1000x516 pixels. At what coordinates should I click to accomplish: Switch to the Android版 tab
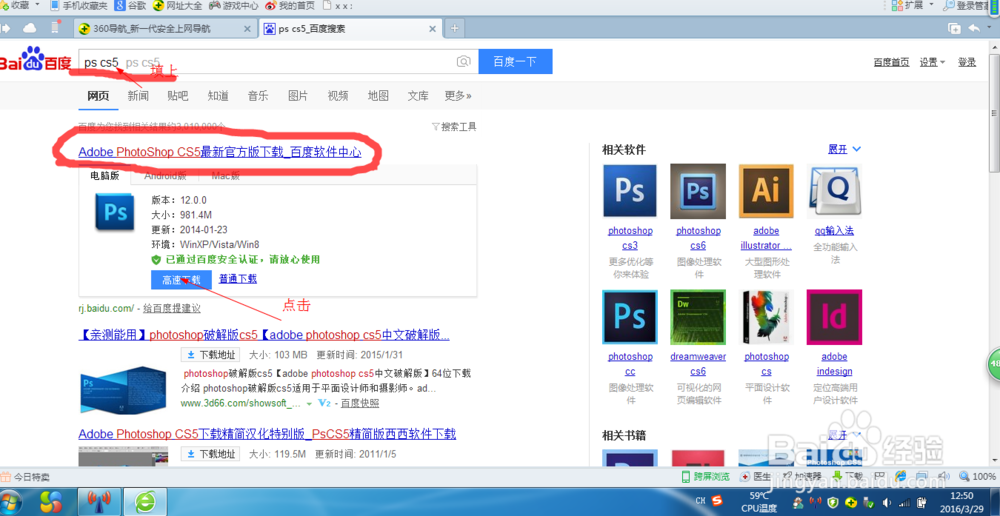[165, 176]
